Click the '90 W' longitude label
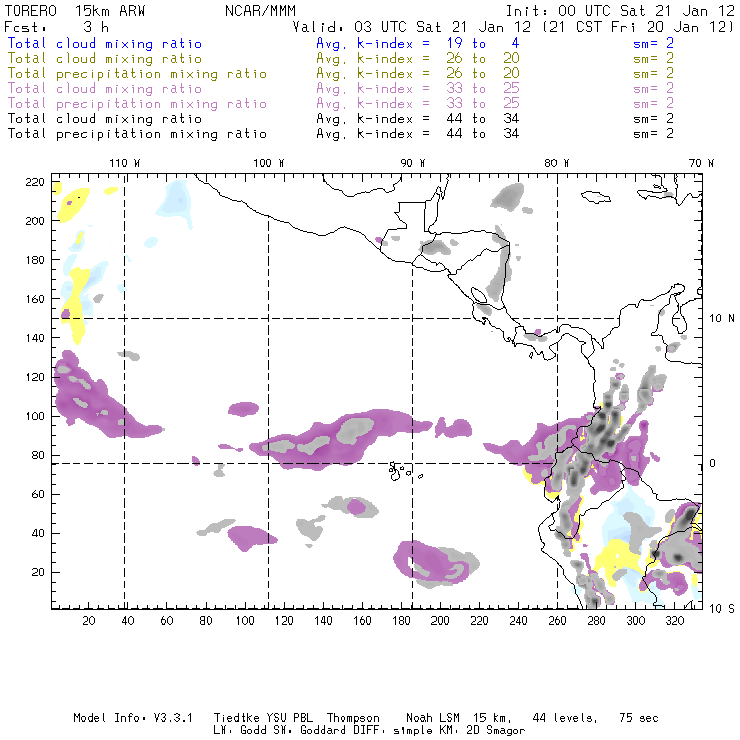 coord(413,163)
